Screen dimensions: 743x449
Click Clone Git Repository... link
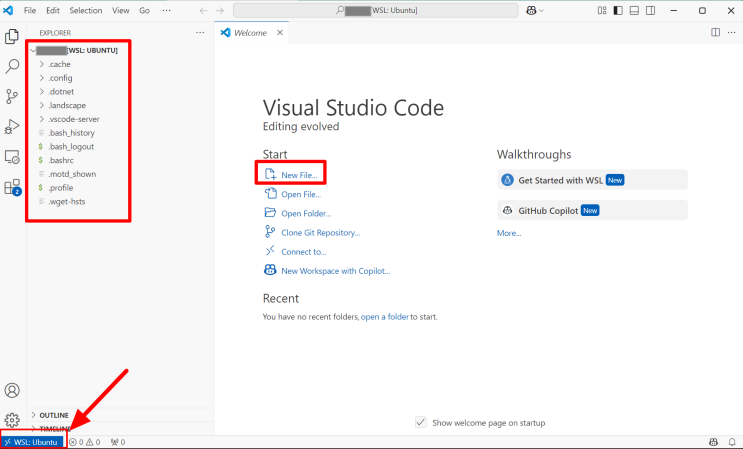[x=320, y=233]
